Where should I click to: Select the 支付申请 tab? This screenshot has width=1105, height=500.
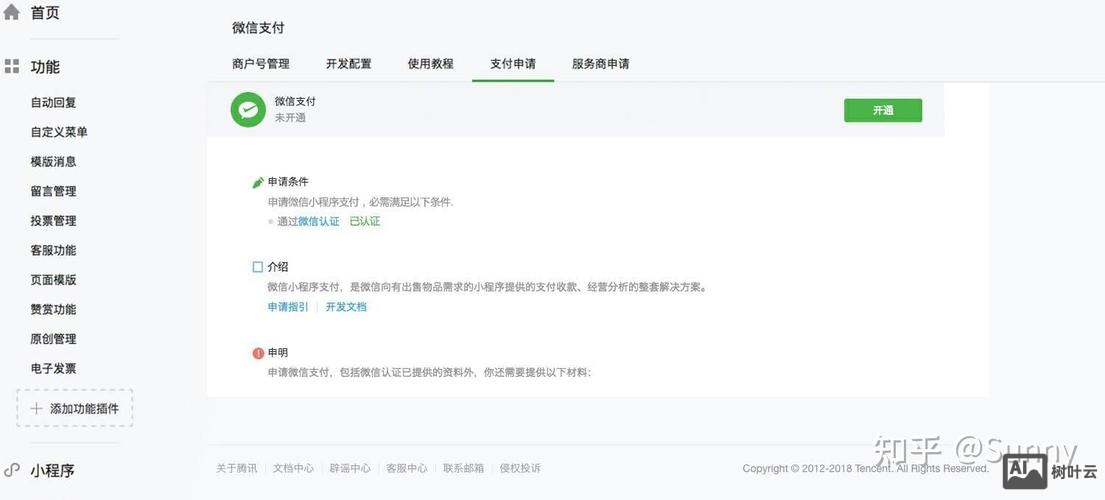point(513,64)
